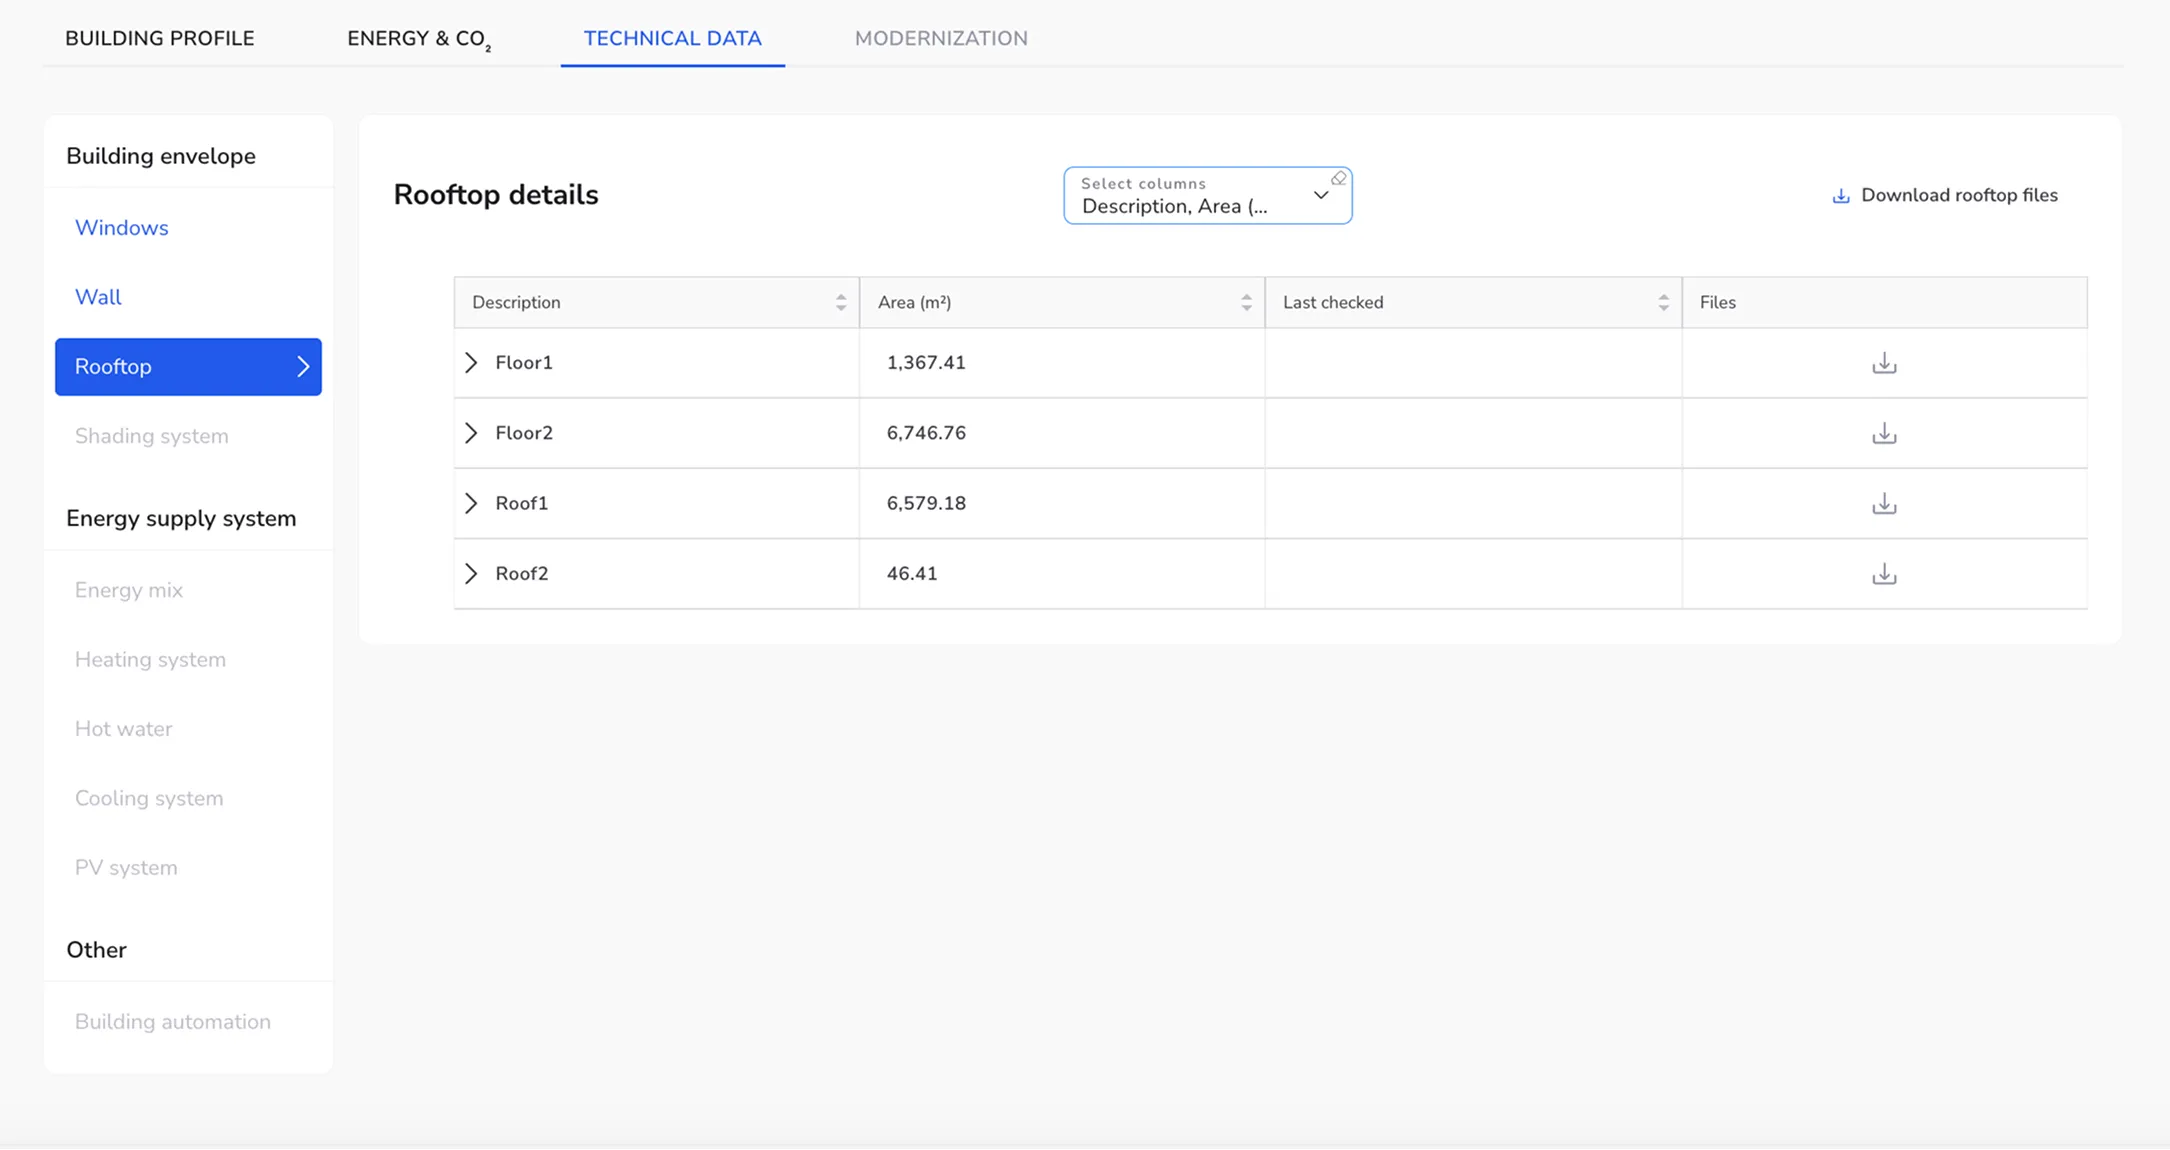Download files for Floor2 row

[1884, 433]
